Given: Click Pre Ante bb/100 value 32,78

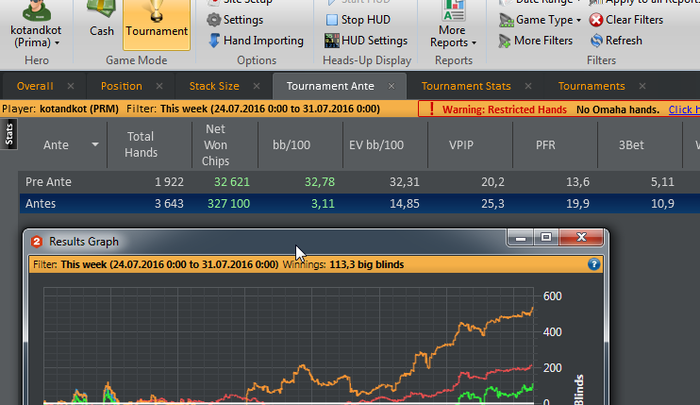Looking at the screenshot, I should tap(320, 182).
